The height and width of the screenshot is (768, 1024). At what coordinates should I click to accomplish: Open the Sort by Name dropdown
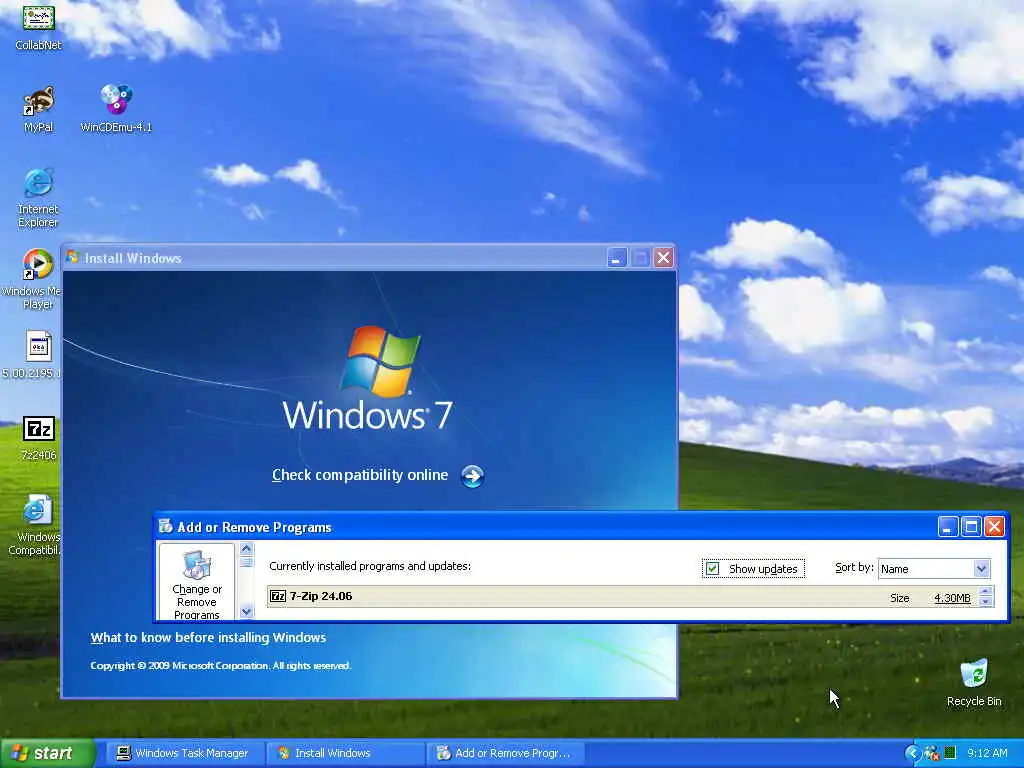point(981,569)
